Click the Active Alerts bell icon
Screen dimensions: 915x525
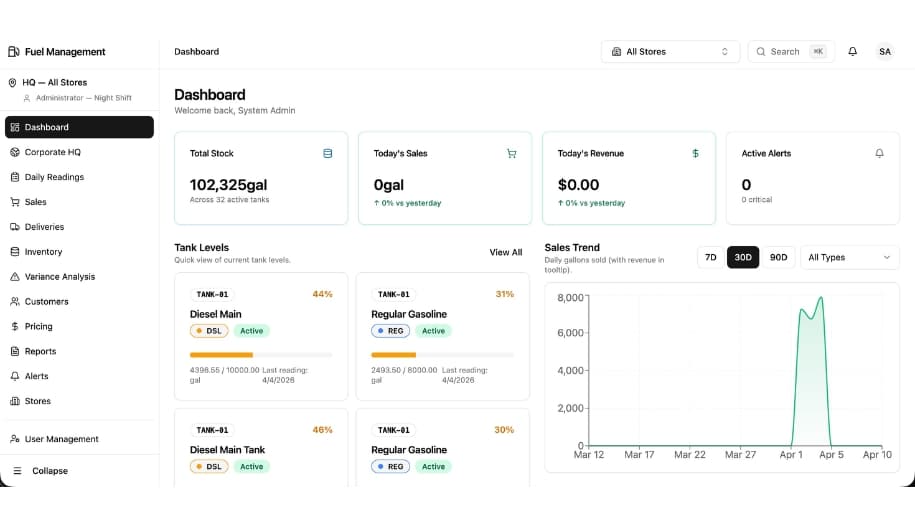click(879, 153)
